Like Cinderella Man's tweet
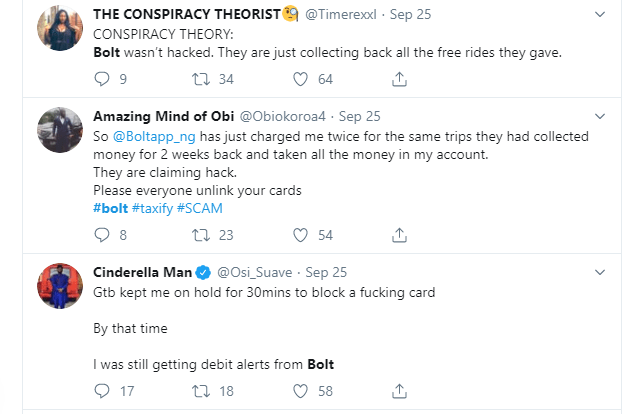Image resolution: width=625 pixels, height=414 pixels. coord(299,391)
